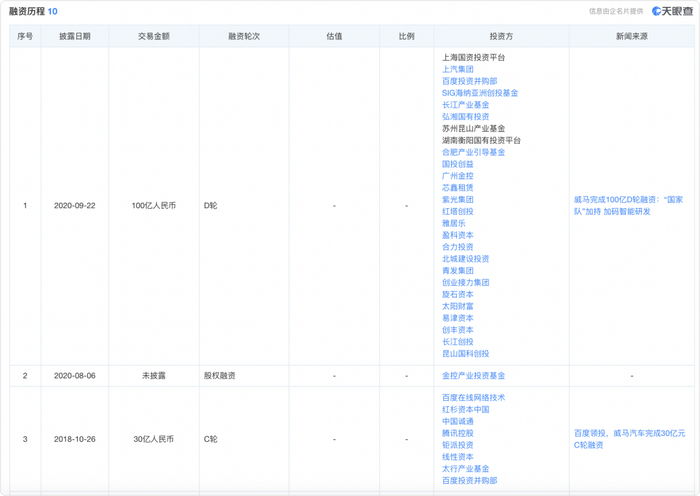The image size is (700, 496).
Task: Open 盈科资本 investor link
Action: coord(458,235)
